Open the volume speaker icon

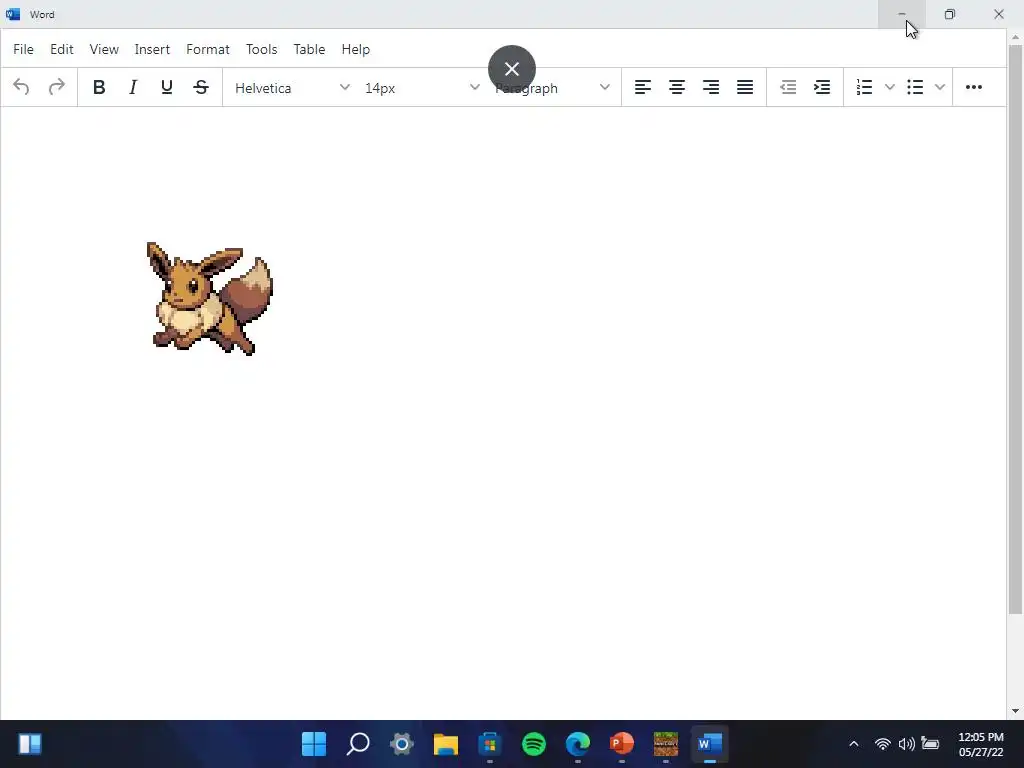(x=906, y=744)
